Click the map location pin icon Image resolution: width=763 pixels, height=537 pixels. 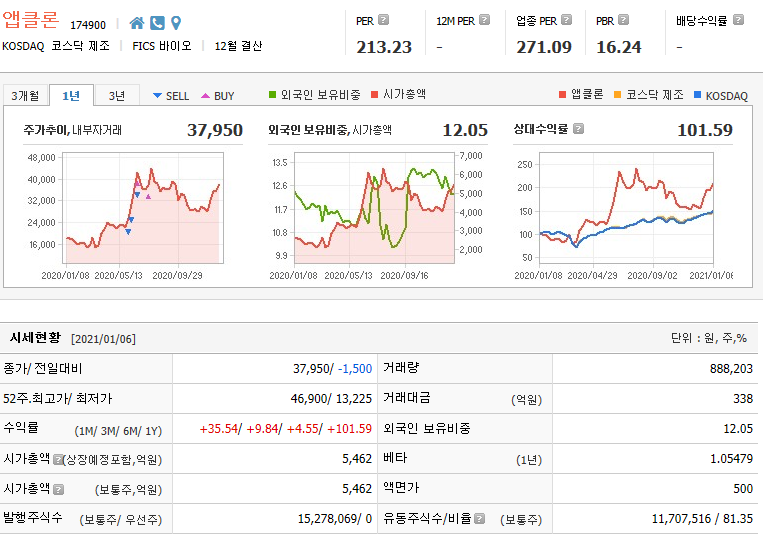176,23
